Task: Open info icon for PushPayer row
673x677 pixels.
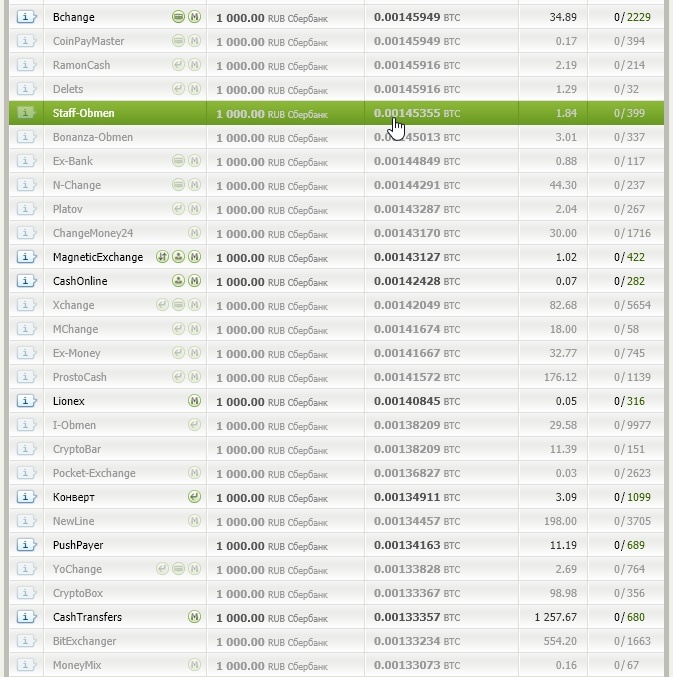Action: [x=26, y=545]
